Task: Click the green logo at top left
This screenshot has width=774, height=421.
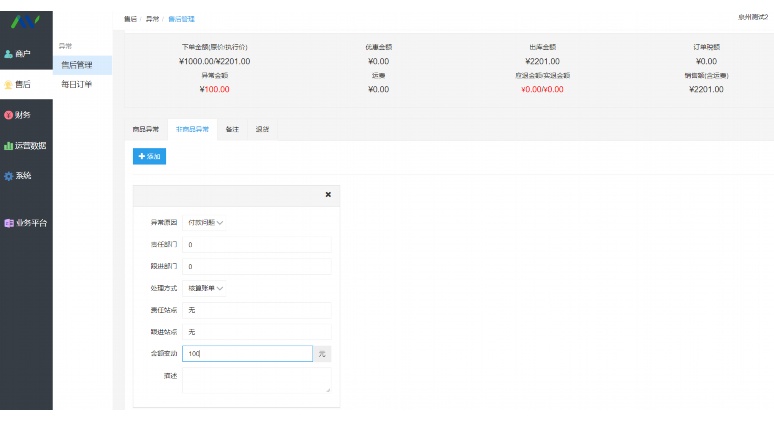Action: (x=25, y=21)
